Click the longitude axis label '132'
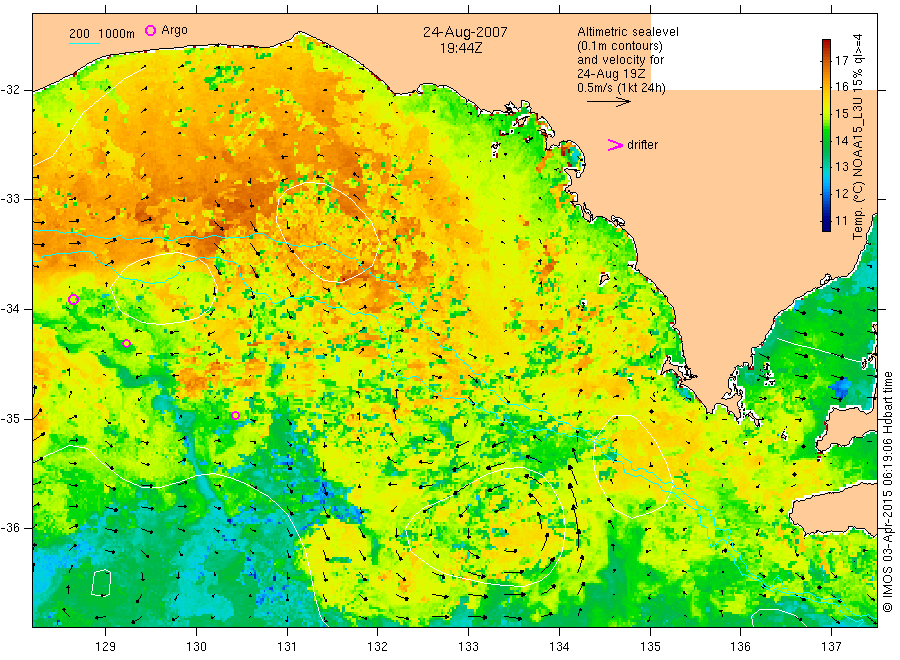This screenshot has height=660, width=900. click(378, 646)
